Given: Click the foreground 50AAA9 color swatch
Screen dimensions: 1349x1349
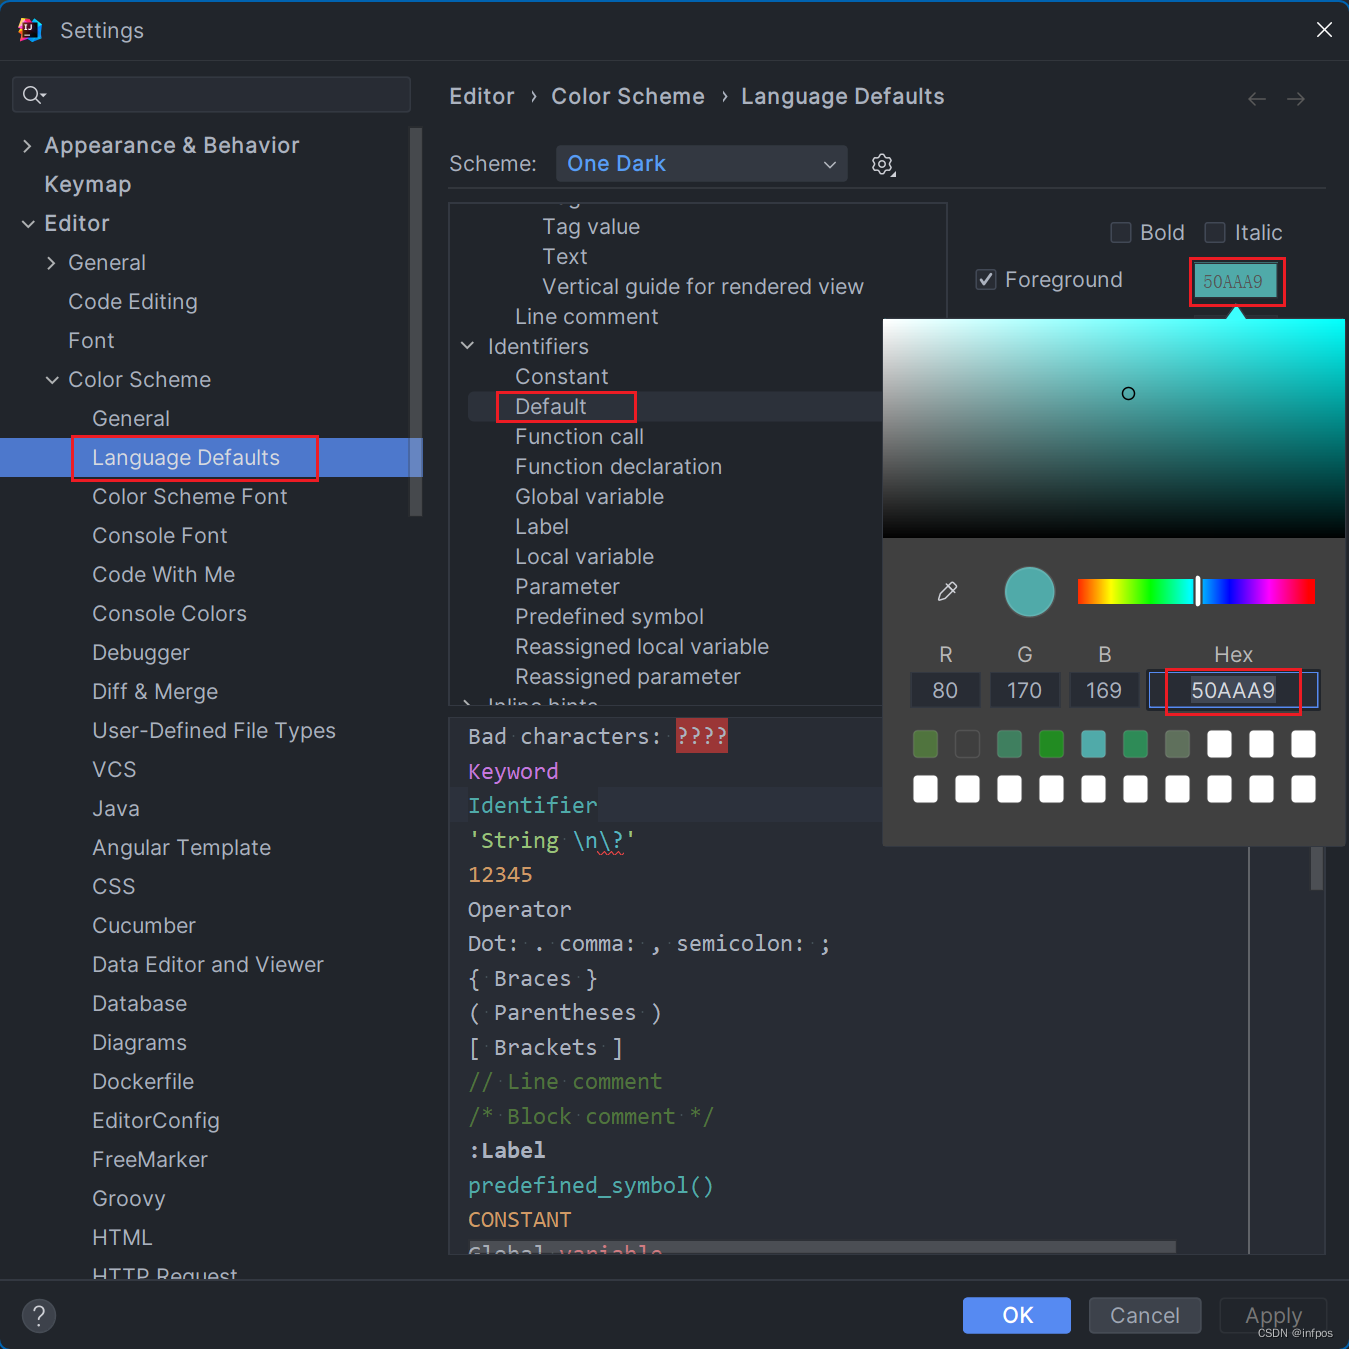Looking at the screenshot, I should (x=1236, y=282).
